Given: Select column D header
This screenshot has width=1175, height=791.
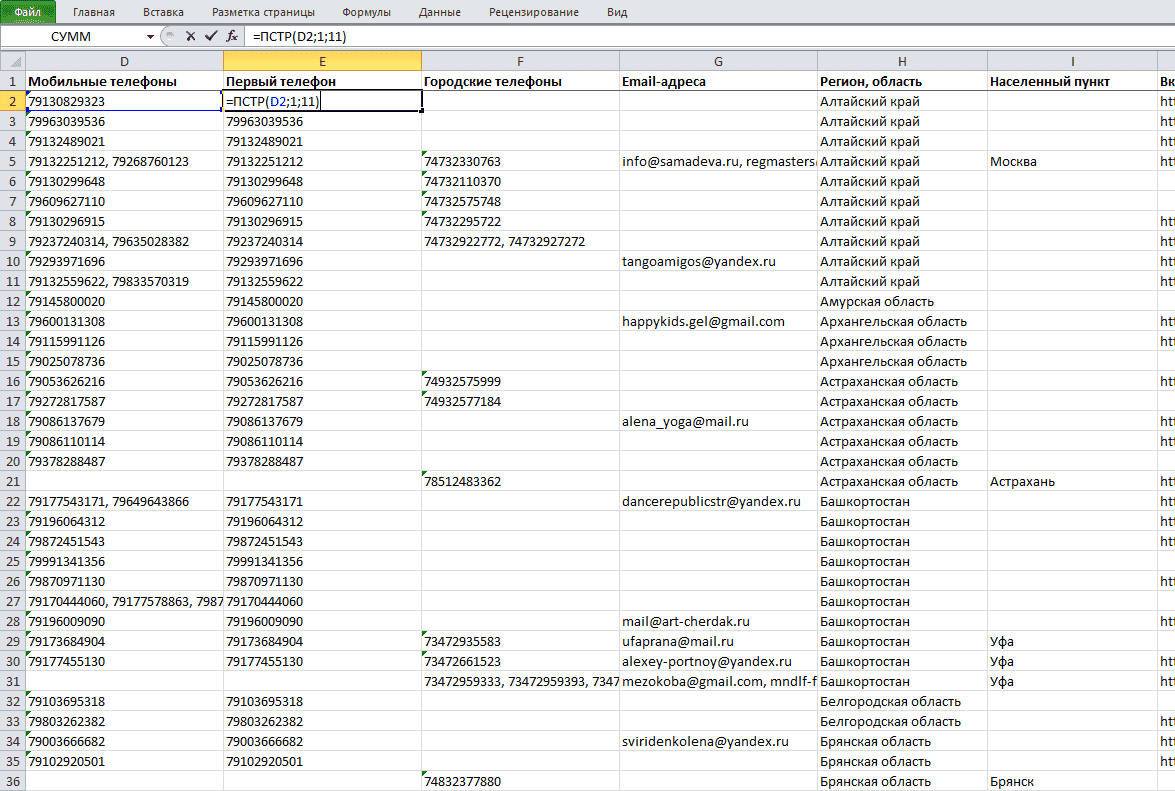Looking at the screenshot, I should point(124,61).
